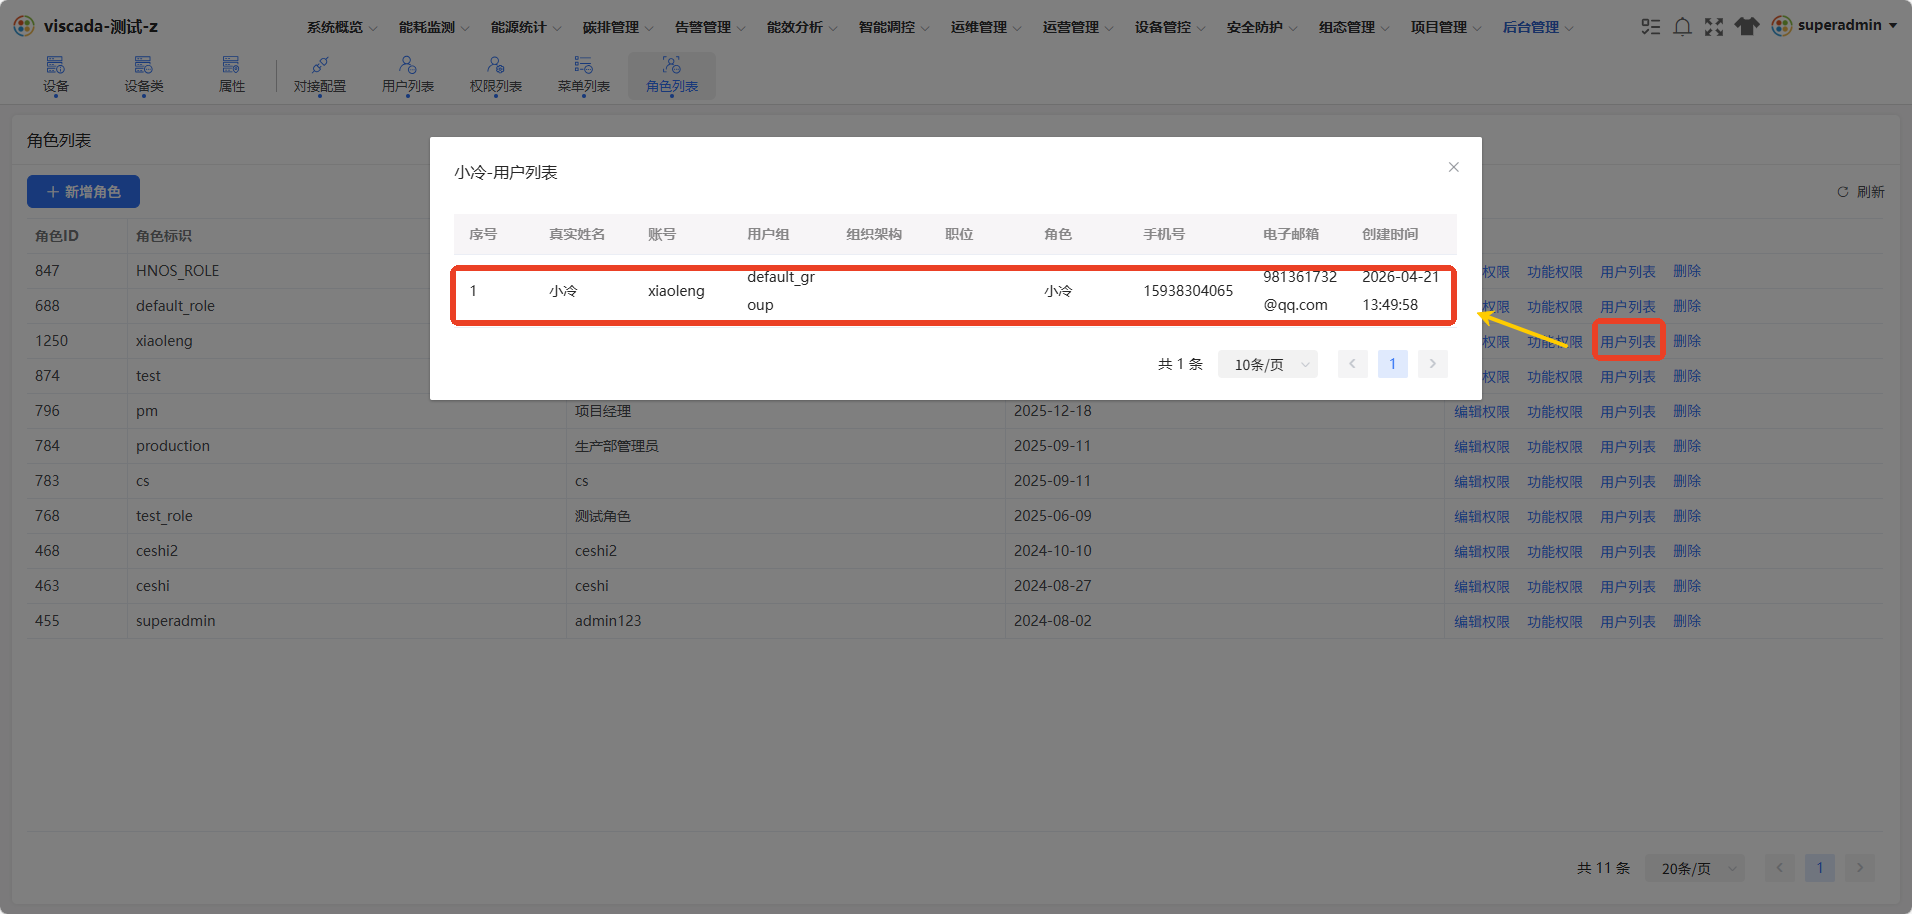Viewport: 1912px width, 914px height.
Task: Open the 属性 toolbar icon
Action: 232,75
